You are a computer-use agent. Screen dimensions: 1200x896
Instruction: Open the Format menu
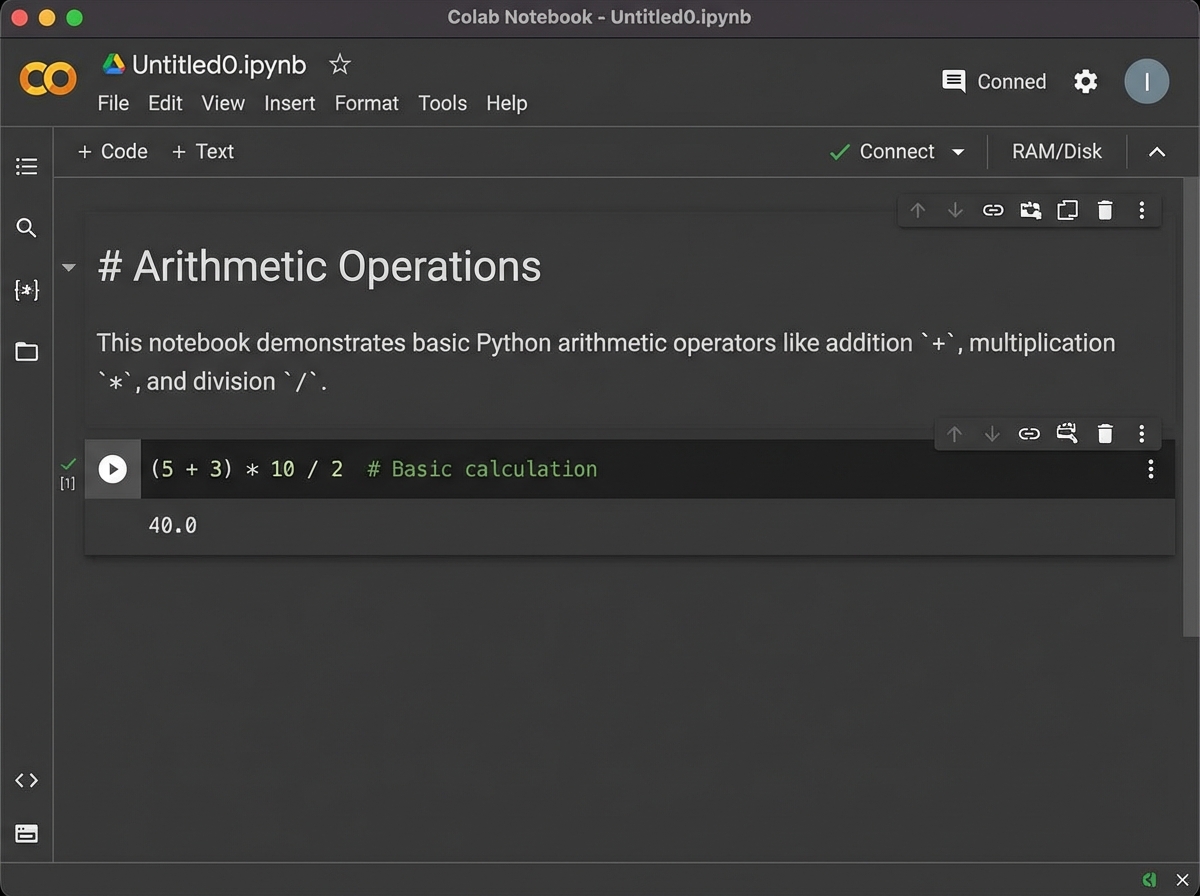(367, 103)
